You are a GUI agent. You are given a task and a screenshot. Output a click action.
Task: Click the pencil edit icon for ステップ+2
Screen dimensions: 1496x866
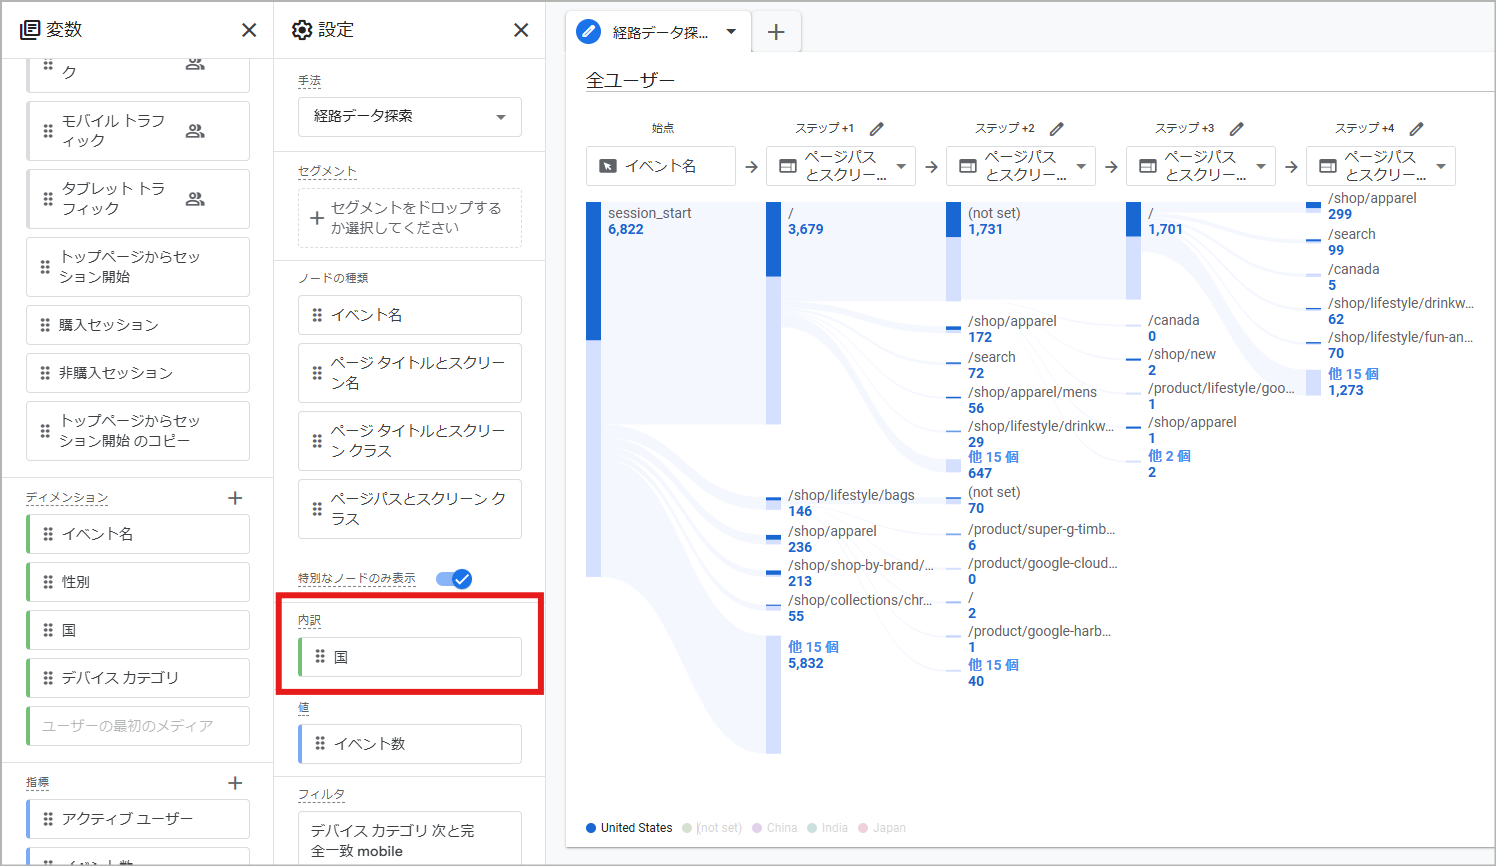pos(1057,129)
